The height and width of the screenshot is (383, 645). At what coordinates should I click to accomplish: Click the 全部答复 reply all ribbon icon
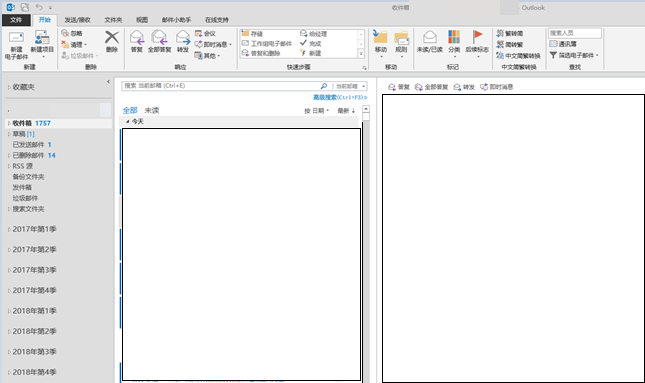click(x=159, y=37)
